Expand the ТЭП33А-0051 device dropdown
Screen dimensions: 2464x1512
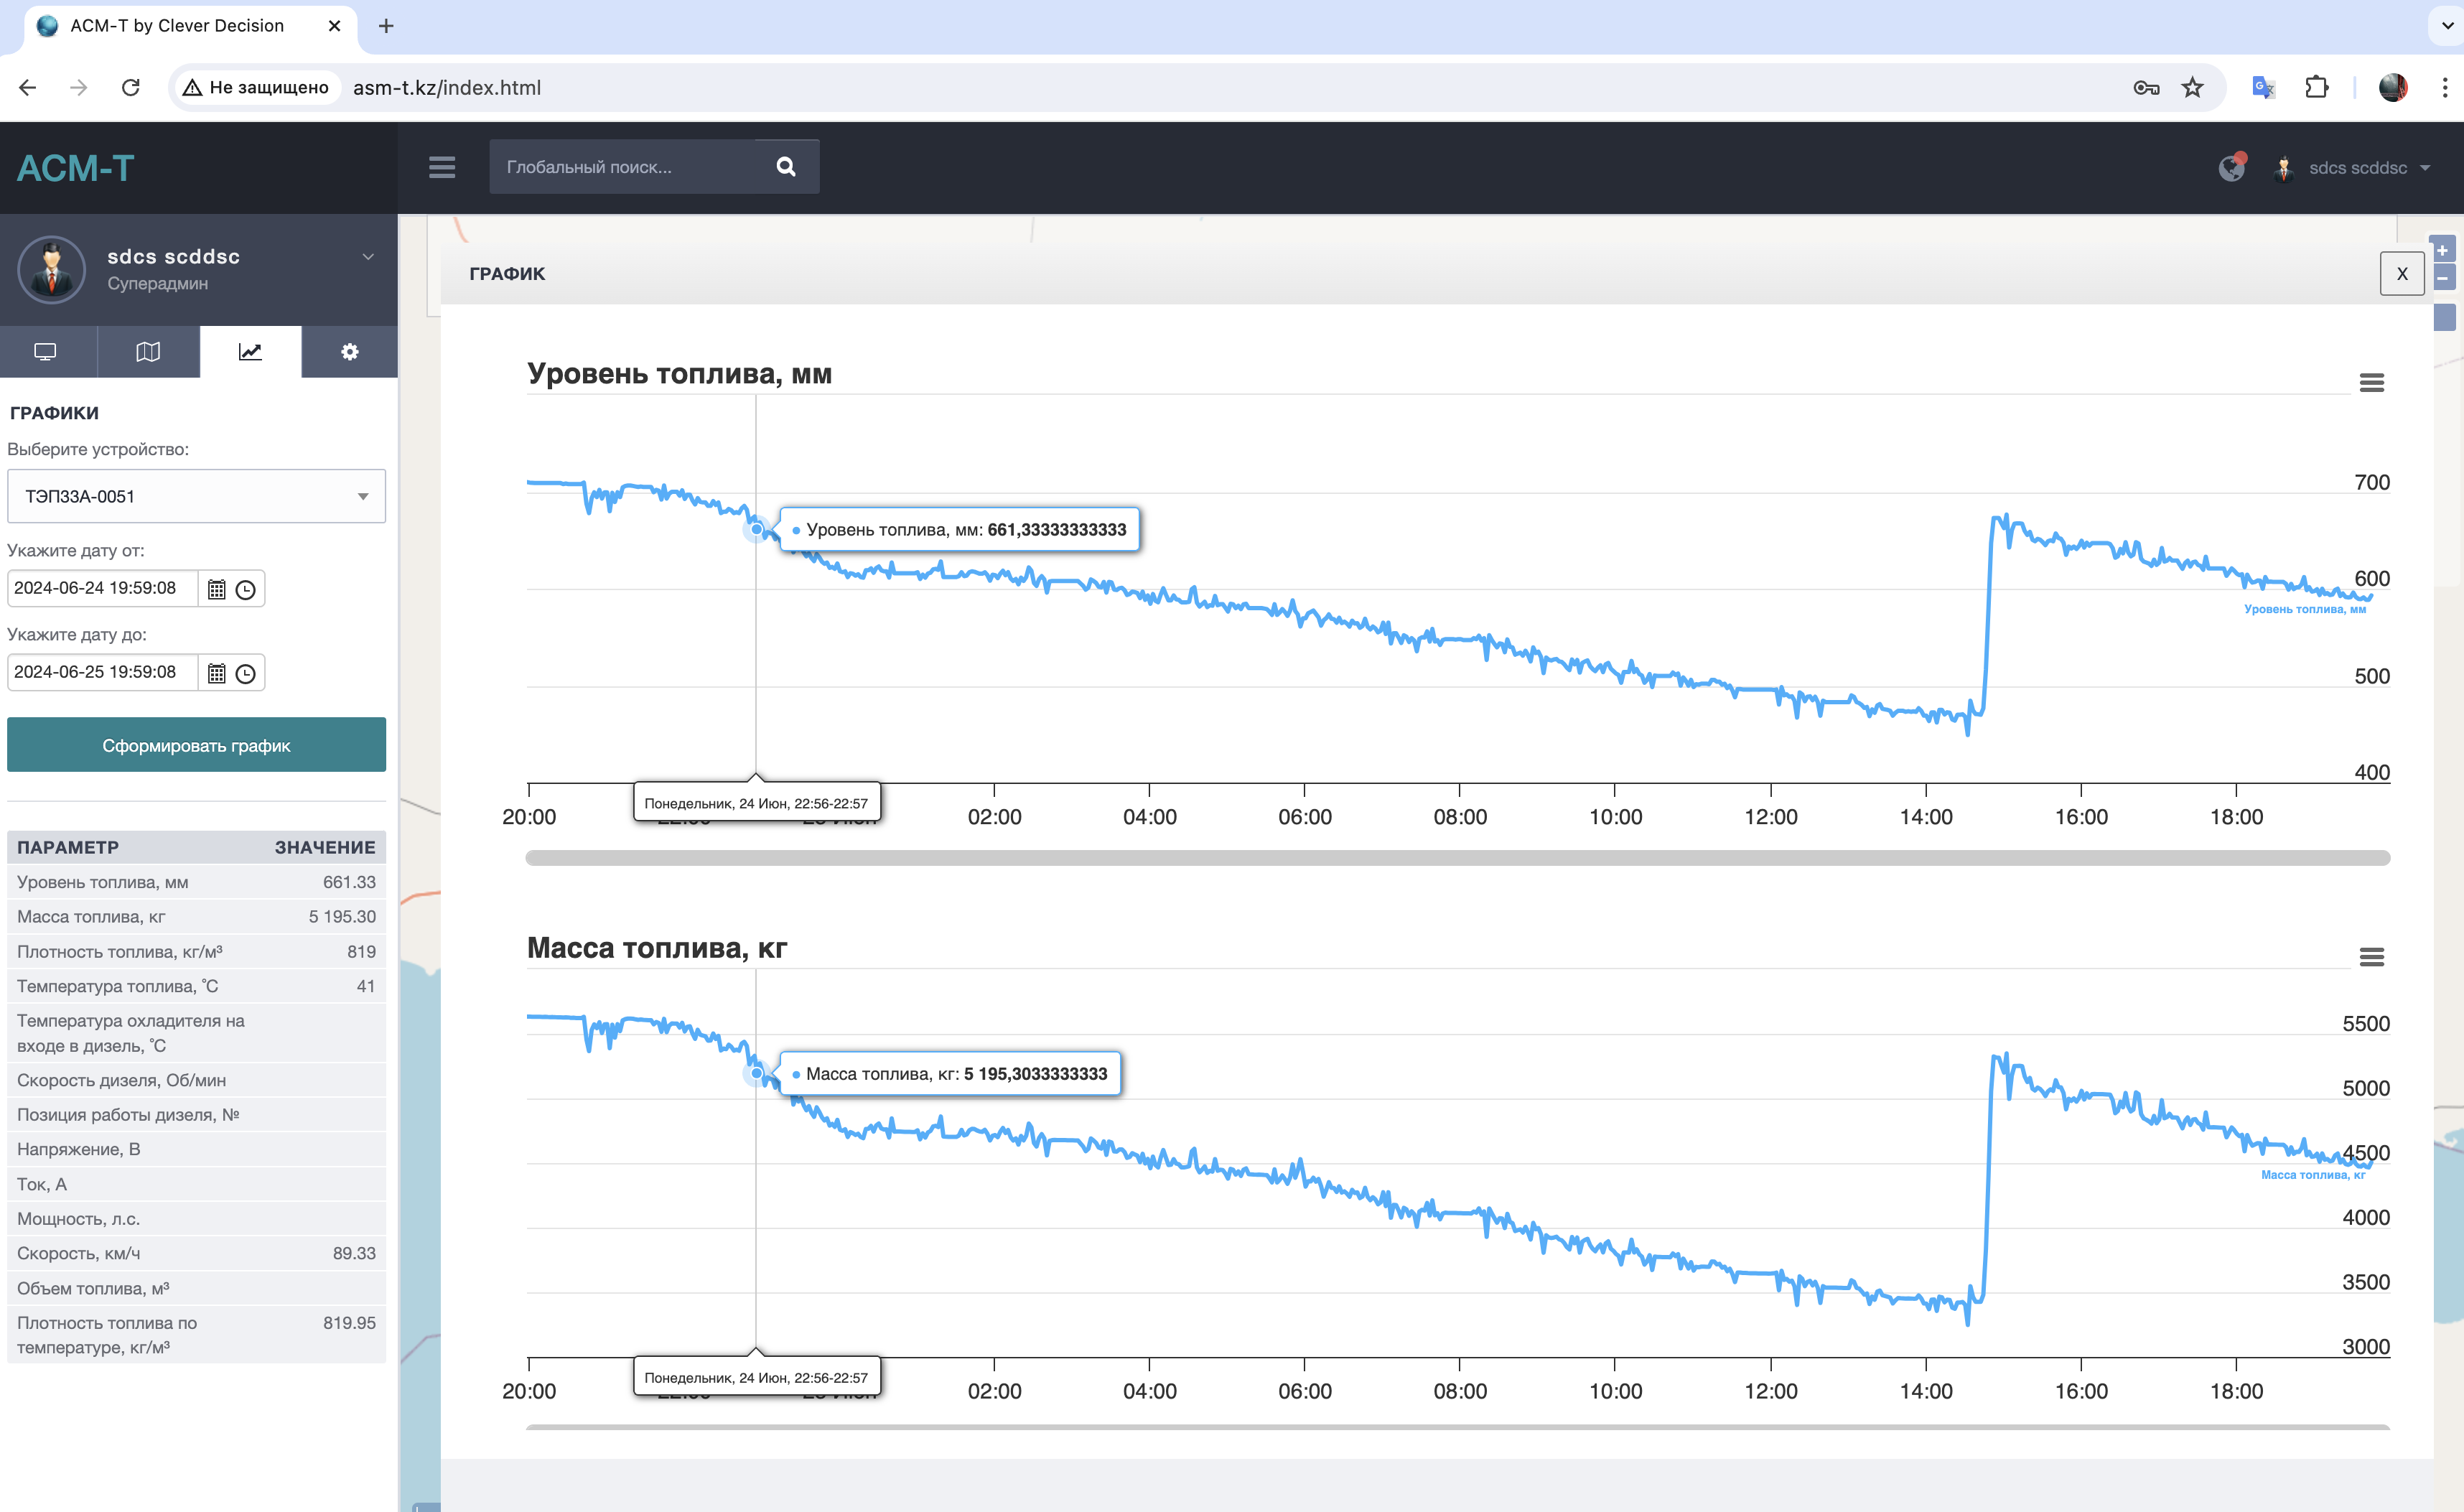click(196, 496)
